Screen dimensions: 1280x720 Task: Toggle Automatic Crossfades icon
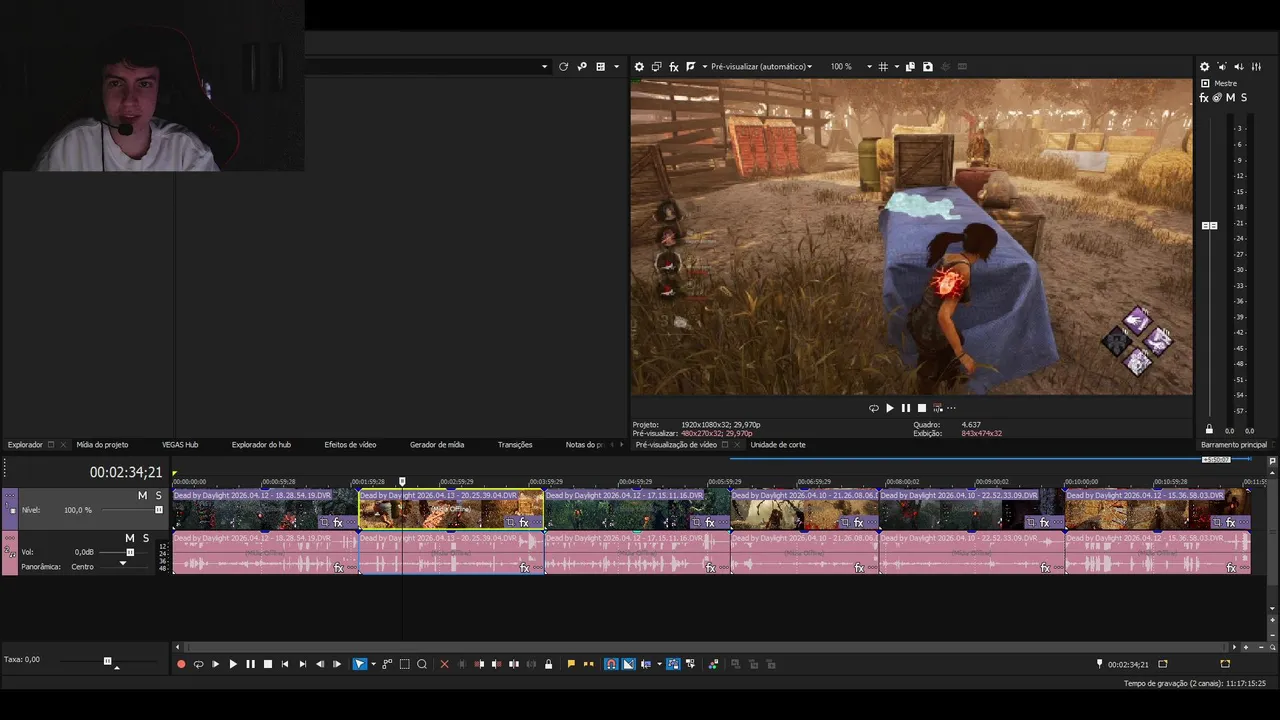coord(628,664)
